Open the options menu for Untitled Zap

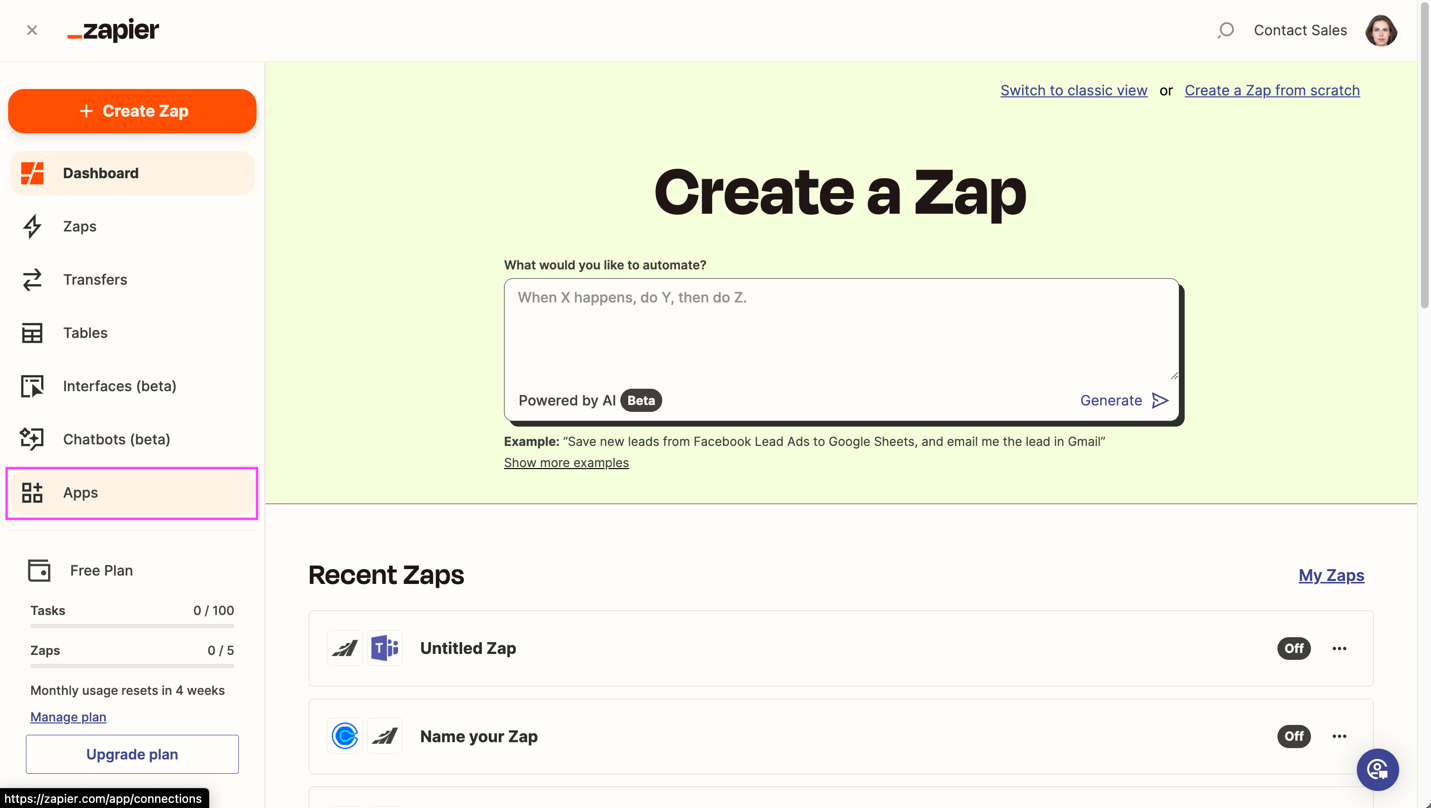(1339, 648)
